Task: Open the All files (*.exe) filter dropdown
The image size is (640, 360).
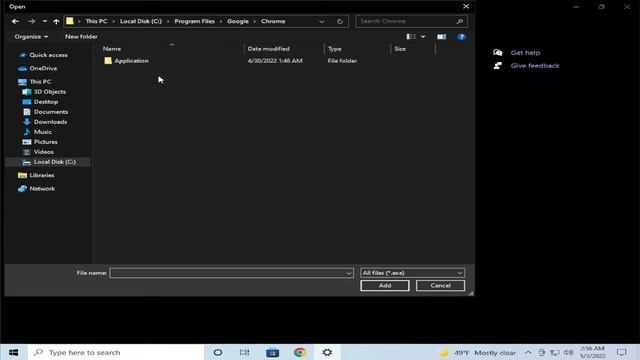Action: tap(412, 273)
